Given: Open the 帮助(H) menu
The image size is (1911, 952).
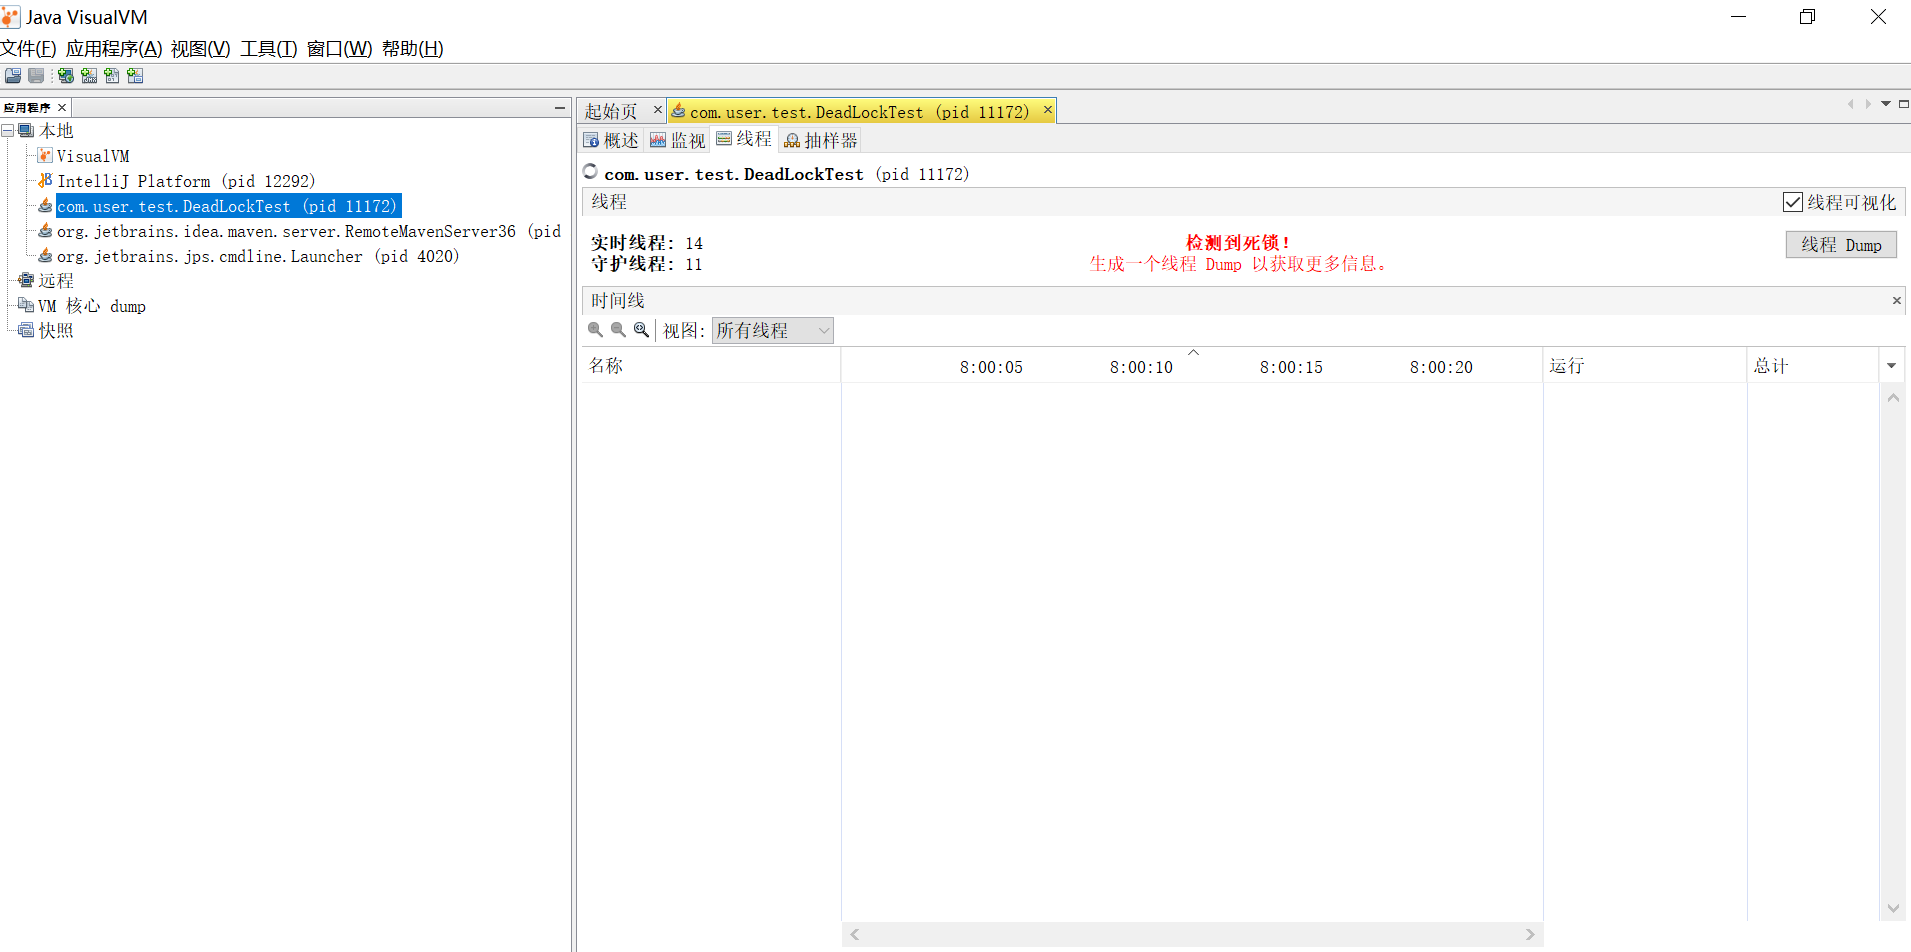Looking at the screenshot, I should [x=412, y=48].
